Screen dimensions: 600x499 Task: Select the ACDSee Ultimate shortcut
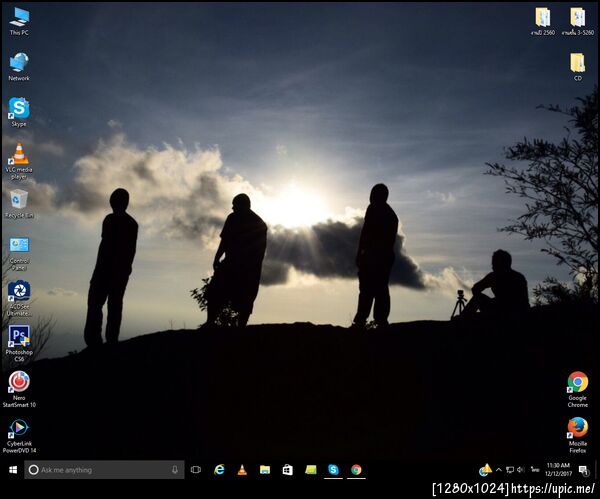tap(19, 299)
